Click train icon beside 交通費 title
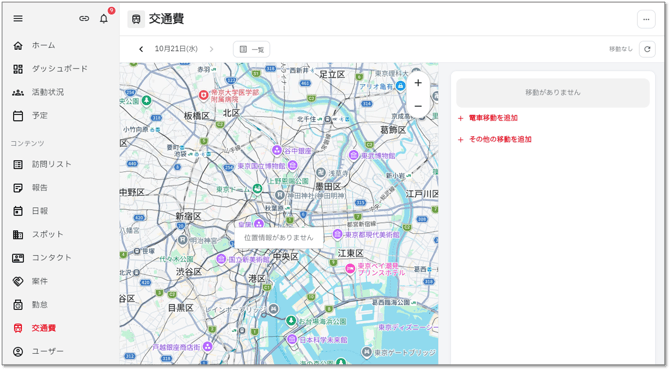Screen dimensions: 670x370 coord(136,19)
